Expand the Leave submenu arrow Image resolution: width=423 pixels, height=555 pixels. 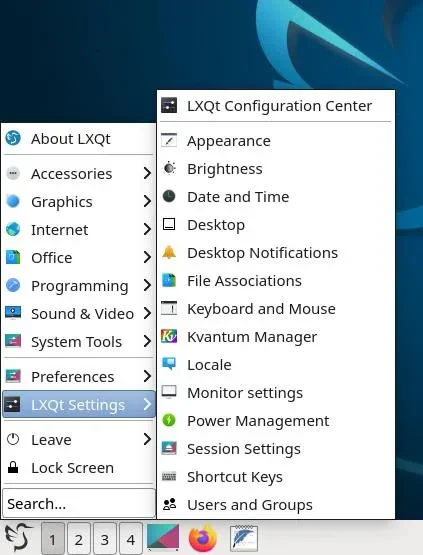pyautogui.click(x=147, y=439)
